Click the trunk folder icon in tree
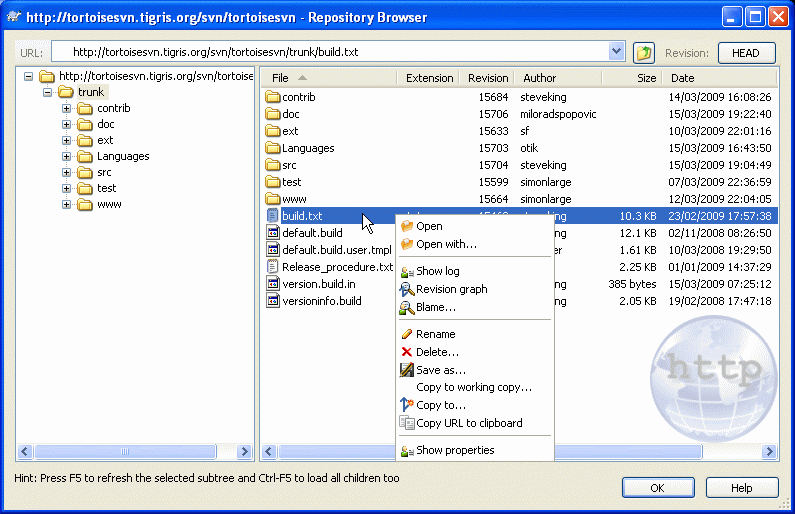Viewport: 795px width, 514px height. click(65, 92)
